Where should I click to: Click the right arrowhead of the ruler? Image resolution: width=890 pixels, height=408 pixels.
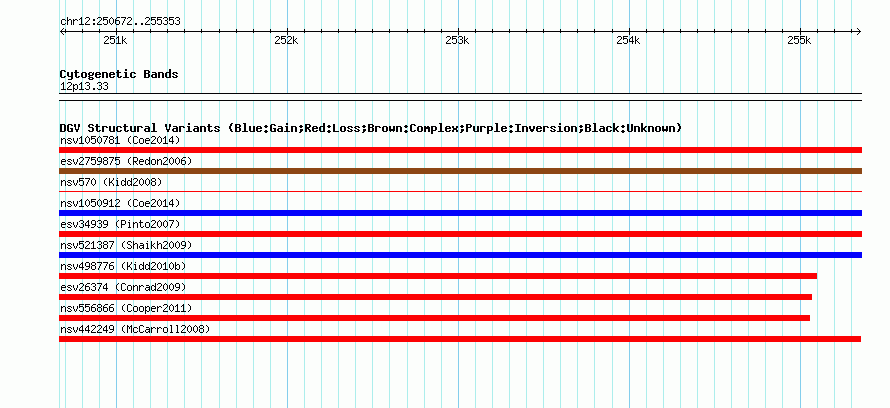[858, 32]
